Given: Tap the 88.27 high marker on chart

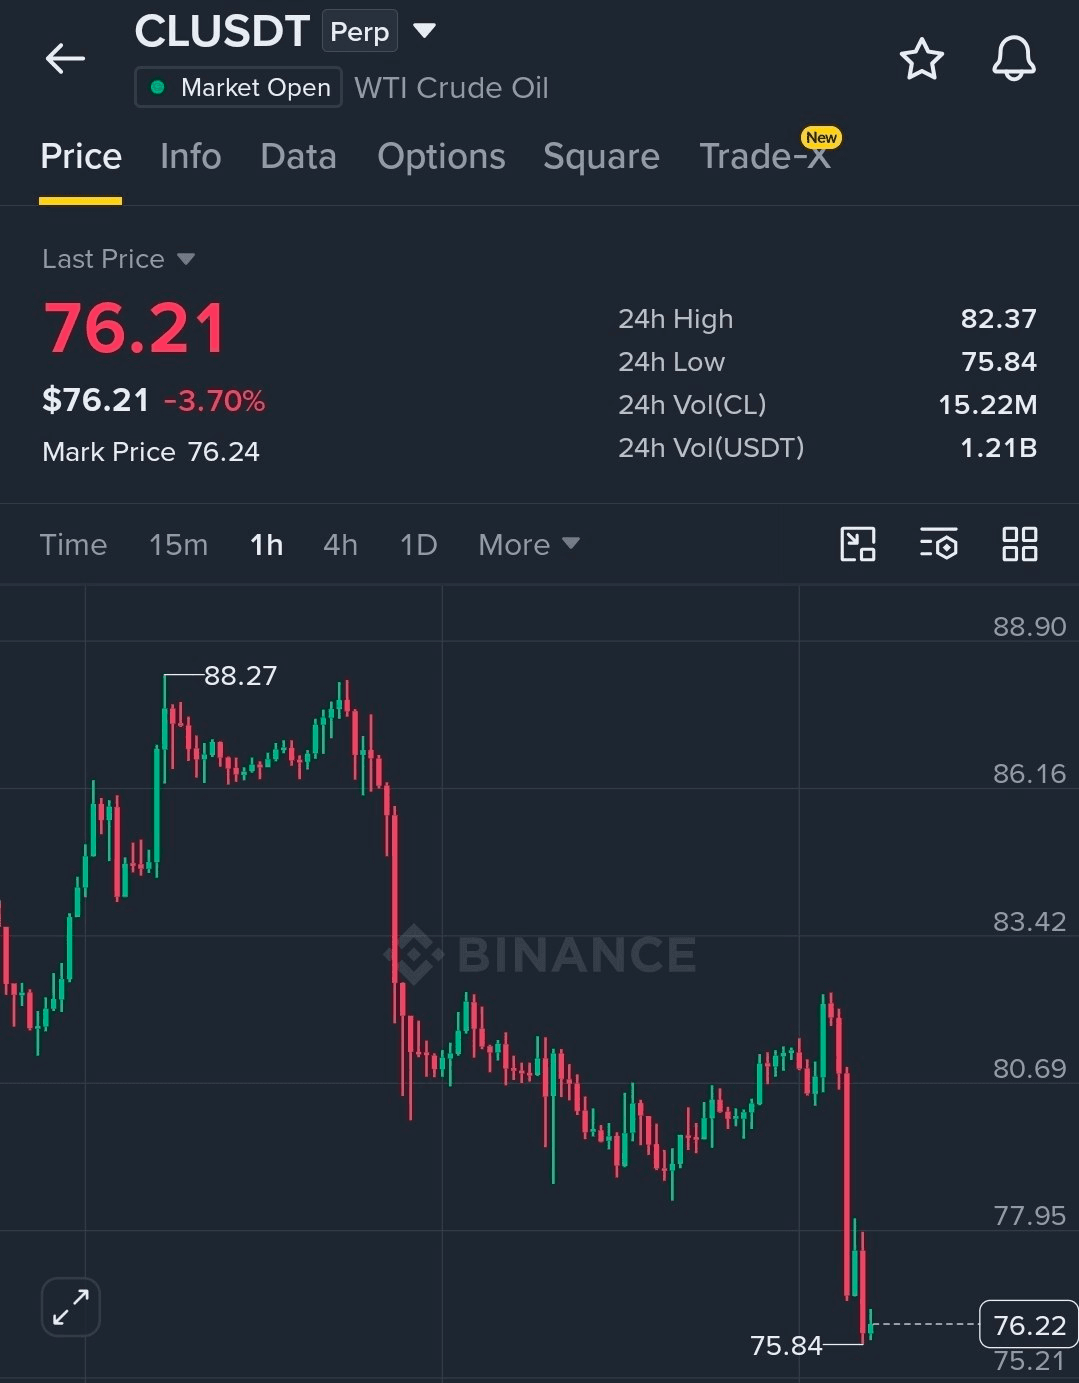Looking at the screenshot, I should click(x=240, y=676).
